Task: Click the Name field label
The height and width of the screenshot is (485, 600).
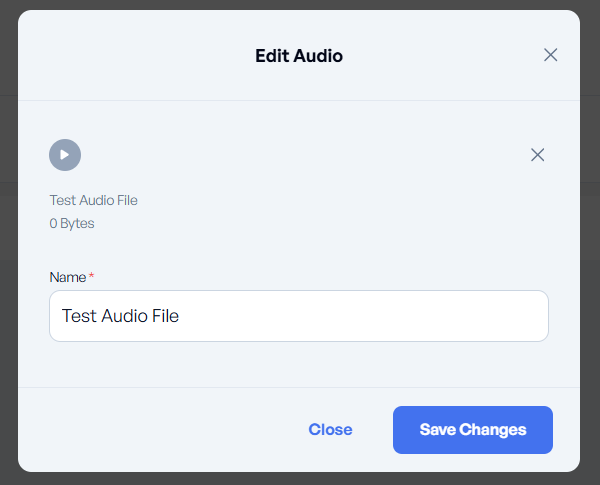Action: 67,277
